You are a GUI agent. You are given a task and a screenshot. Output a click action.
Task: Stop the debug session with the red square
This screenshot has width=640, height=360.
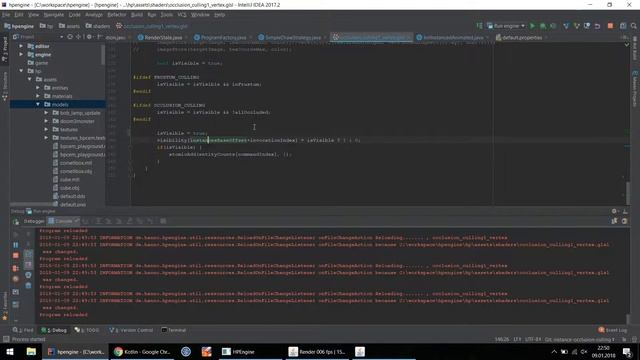pos(16,256)
